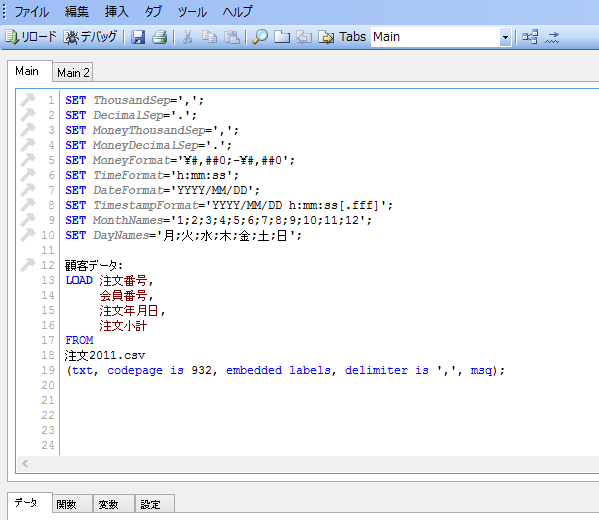Image resolution: width=599 pixels, height=520 pixels.
Task: Open the Table Viewer icon
Action: (x=530, y=37)
